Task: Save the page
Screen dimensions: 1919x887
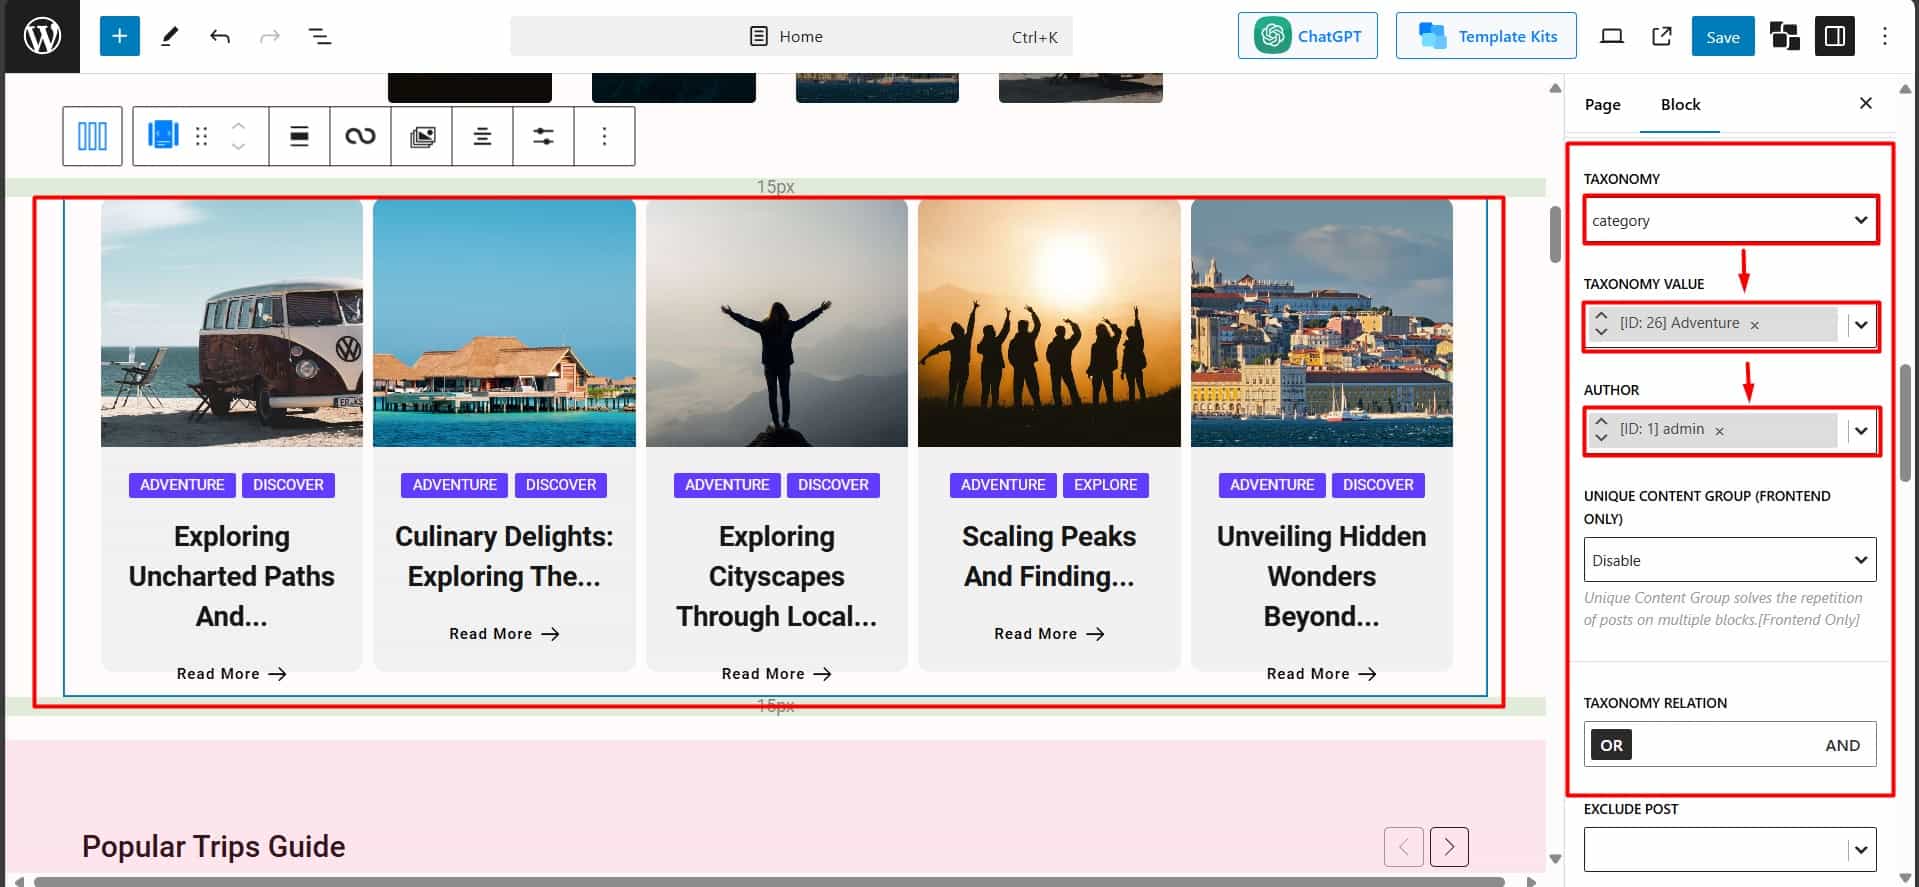Action: (1722, 36)
